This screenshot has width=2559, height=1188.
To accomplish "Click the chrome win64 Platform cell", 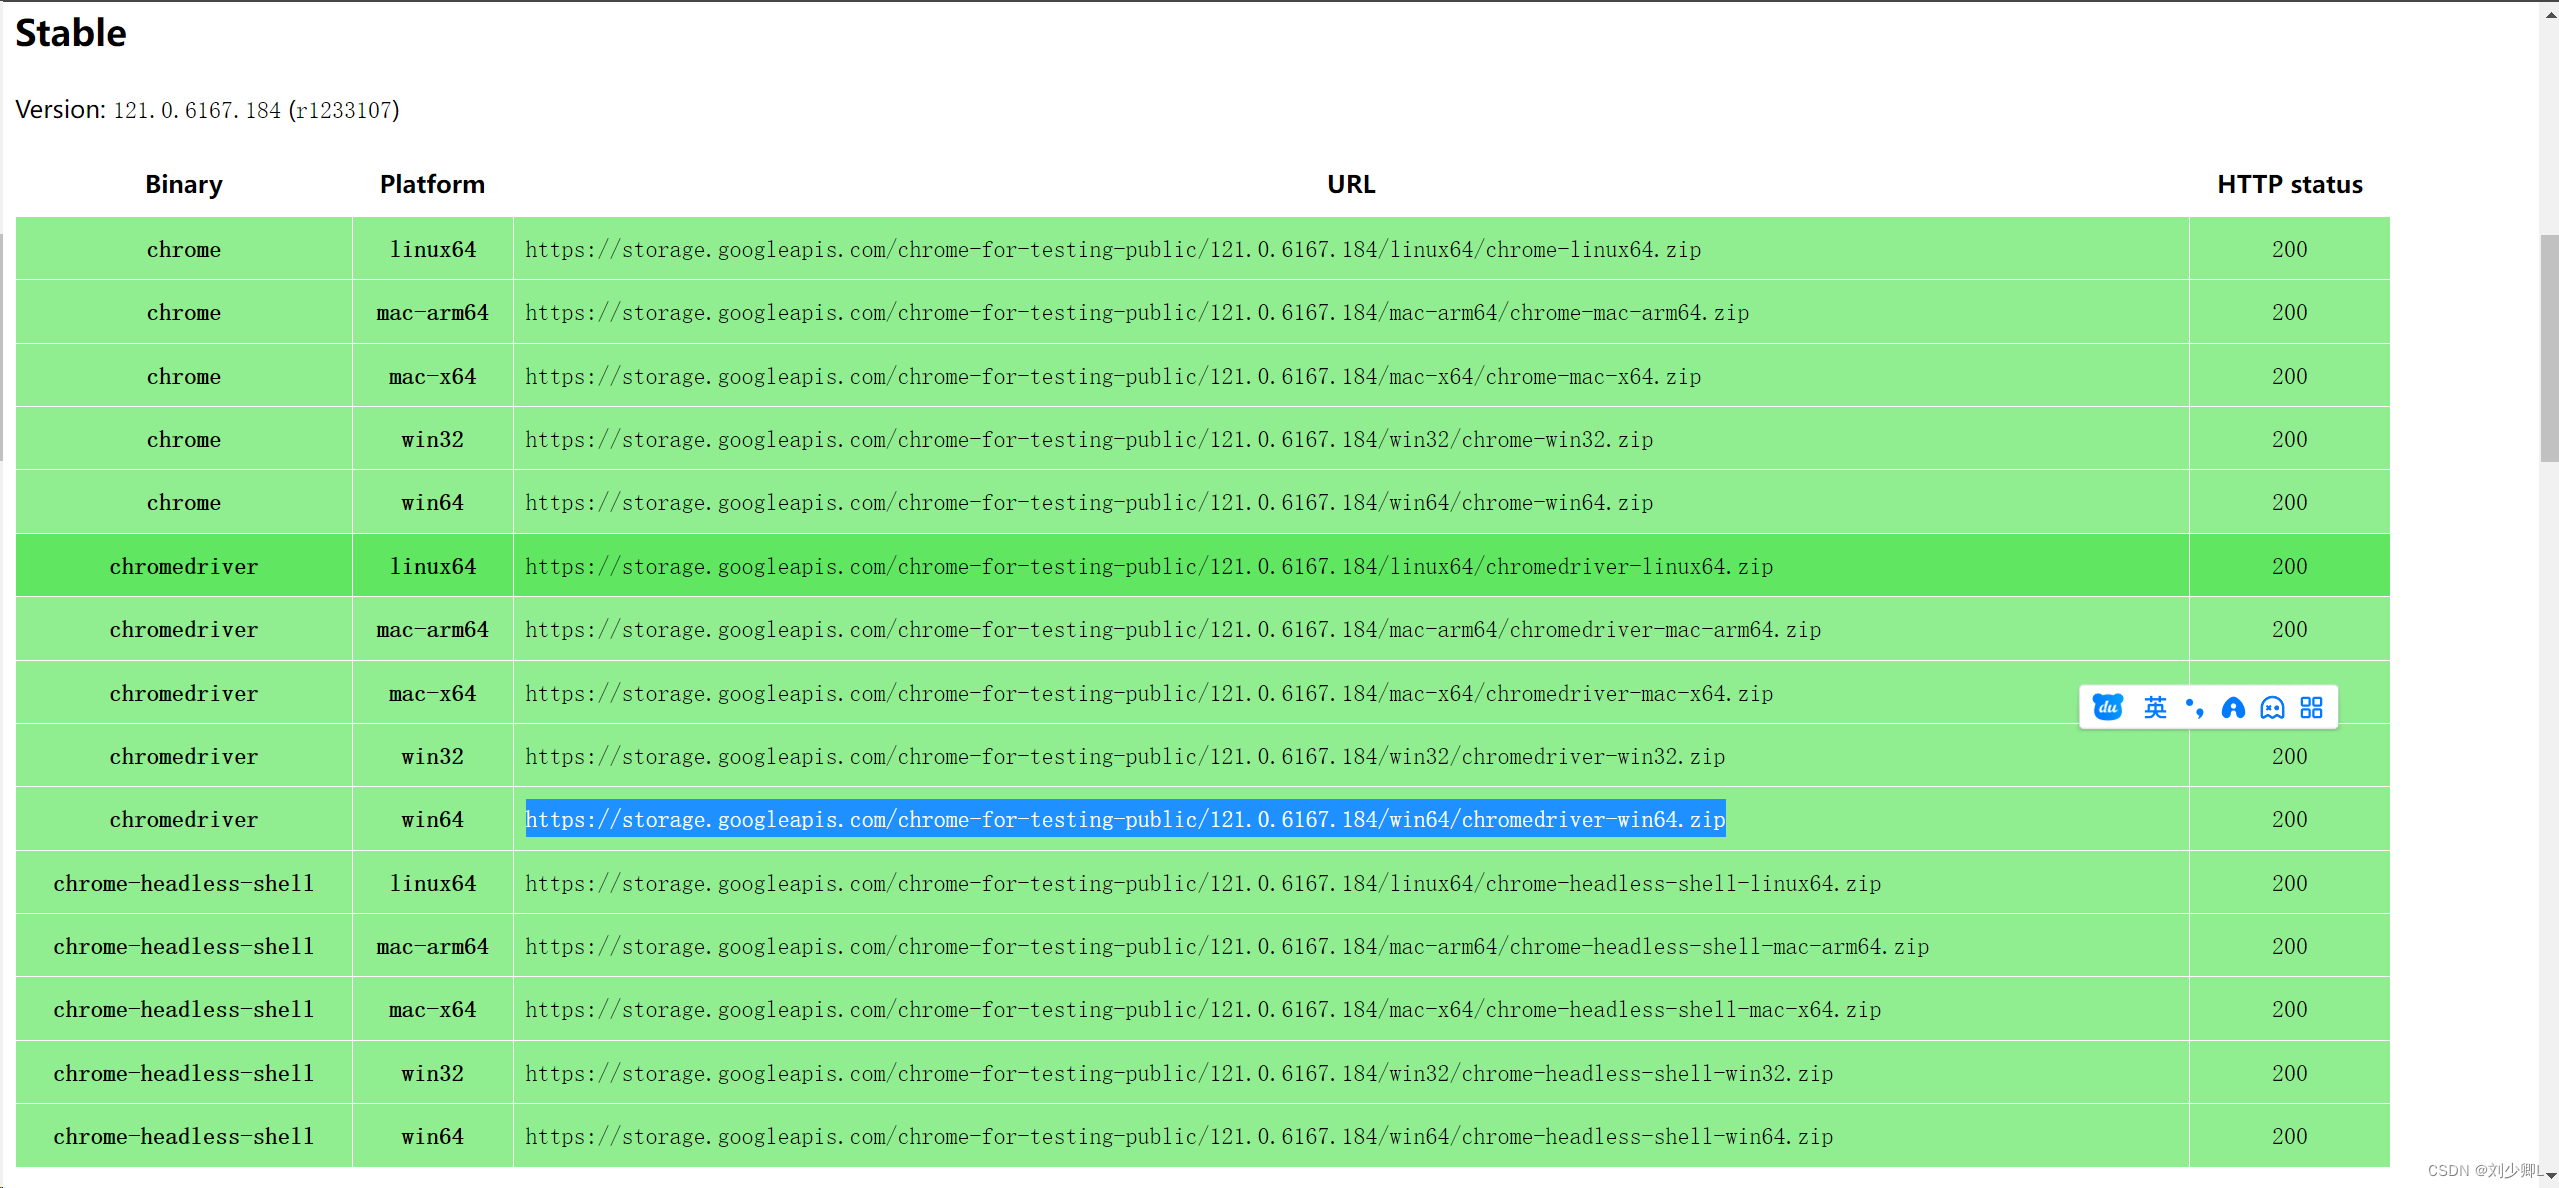I will (x=432, y=503).
